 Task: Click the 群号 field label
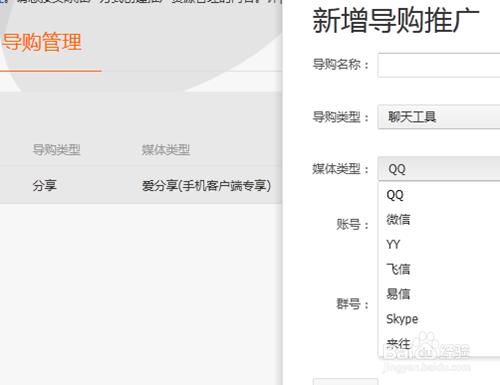pyautogui.click(x=353, y=304)
